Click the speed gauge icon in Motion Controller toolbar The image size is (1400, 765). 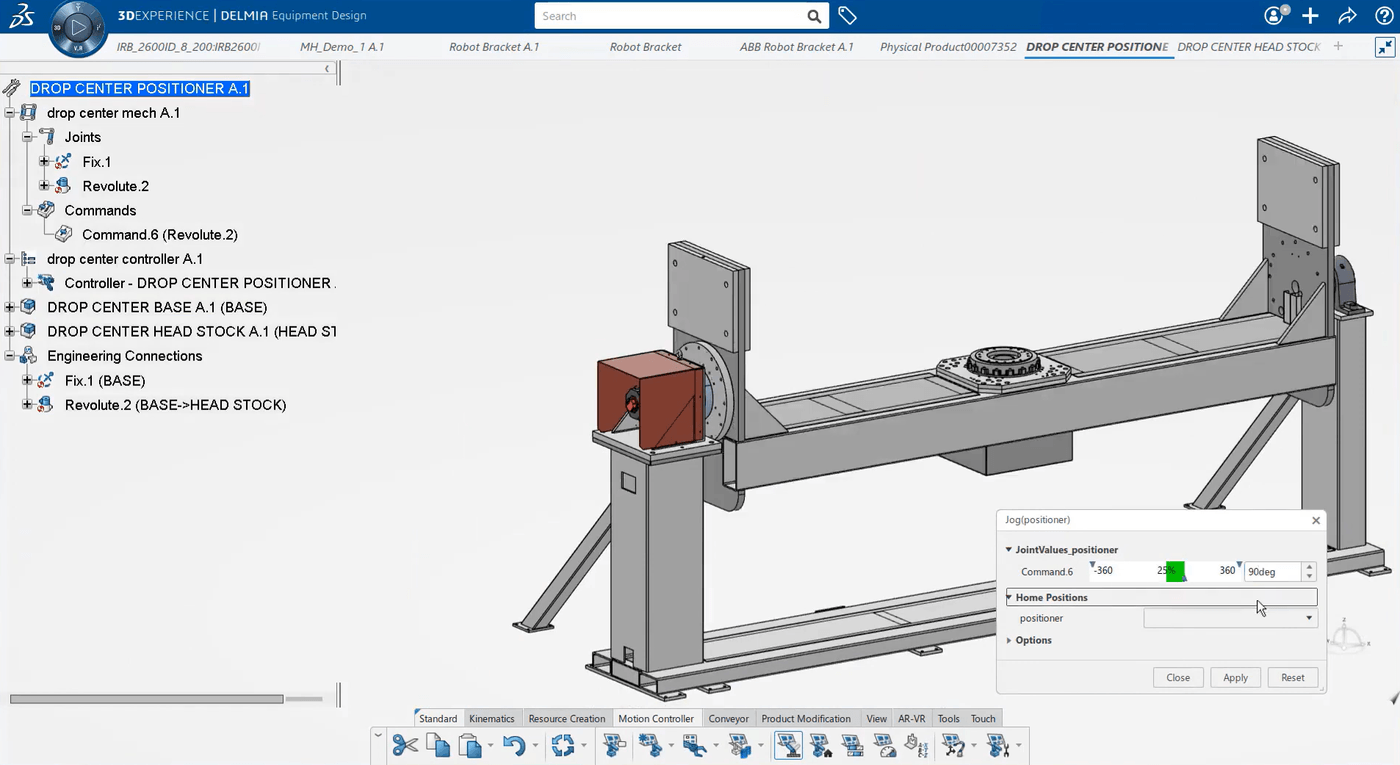[885, 745]
